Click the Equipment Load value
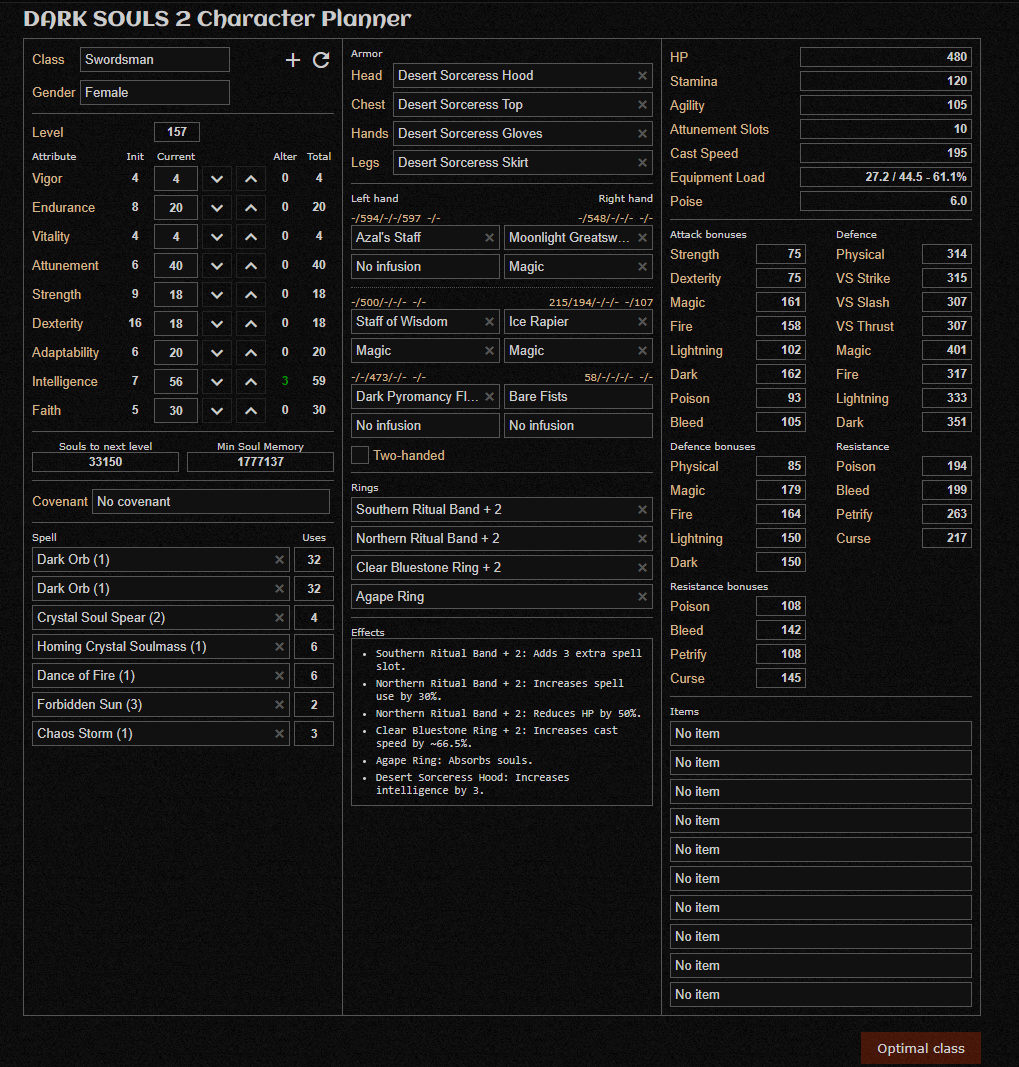 [886, 177]
